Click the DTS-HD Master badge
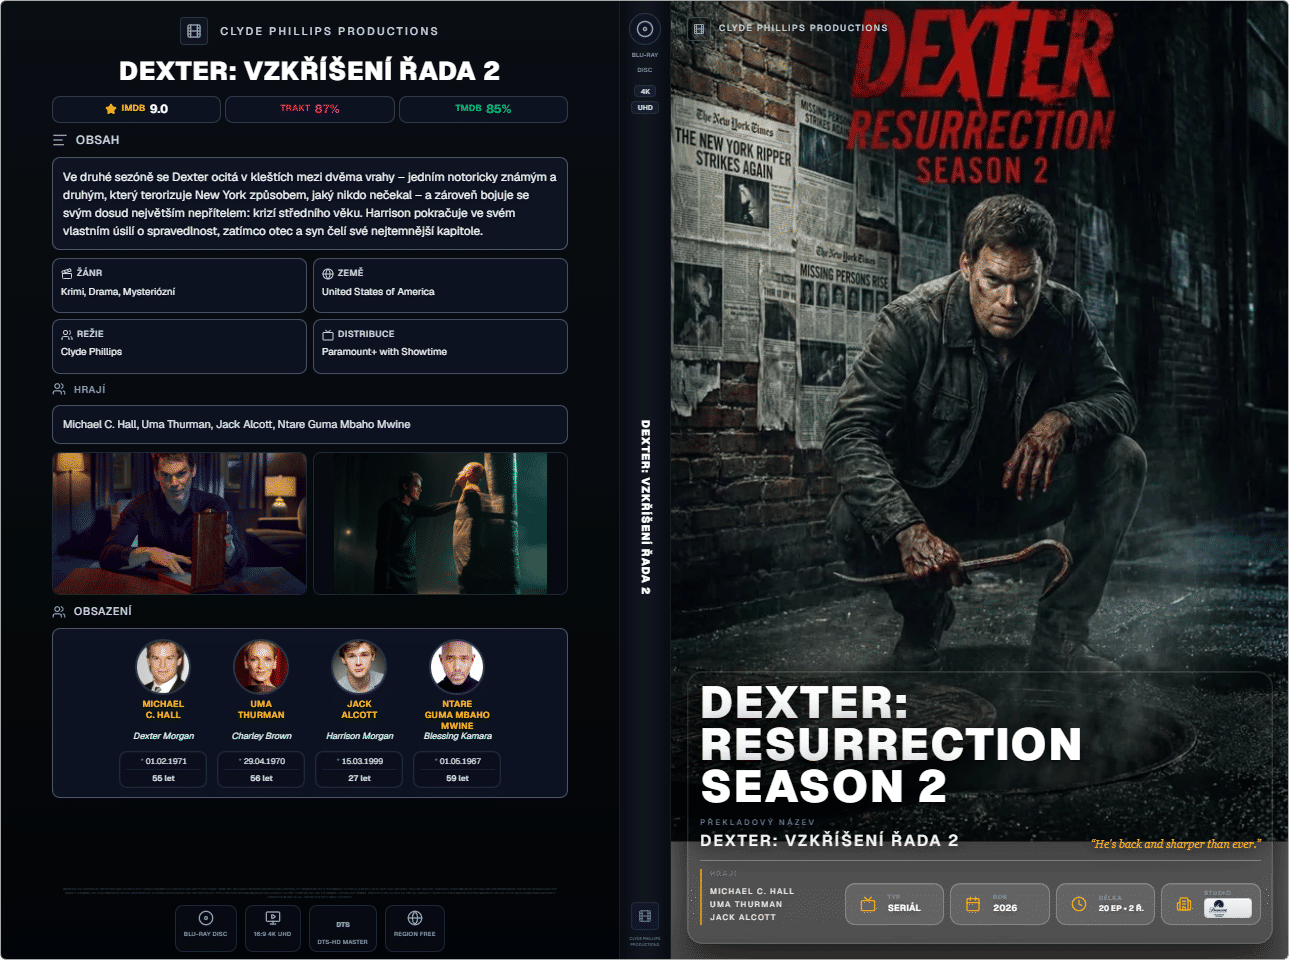 (x=343, y=929)
